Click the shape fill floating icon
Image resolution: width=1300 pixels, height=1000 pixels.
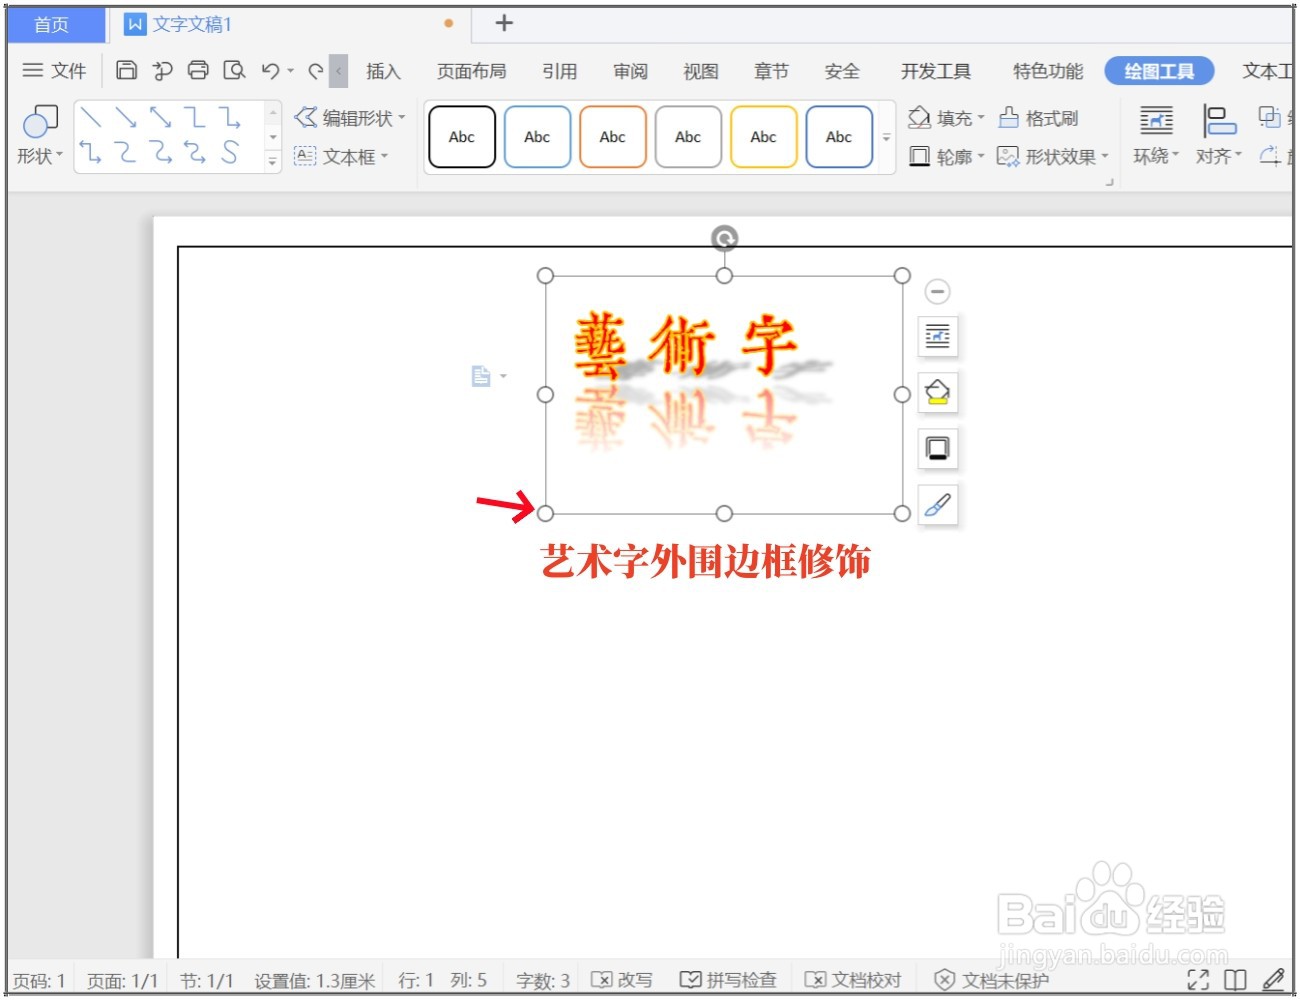click(937, 393)
